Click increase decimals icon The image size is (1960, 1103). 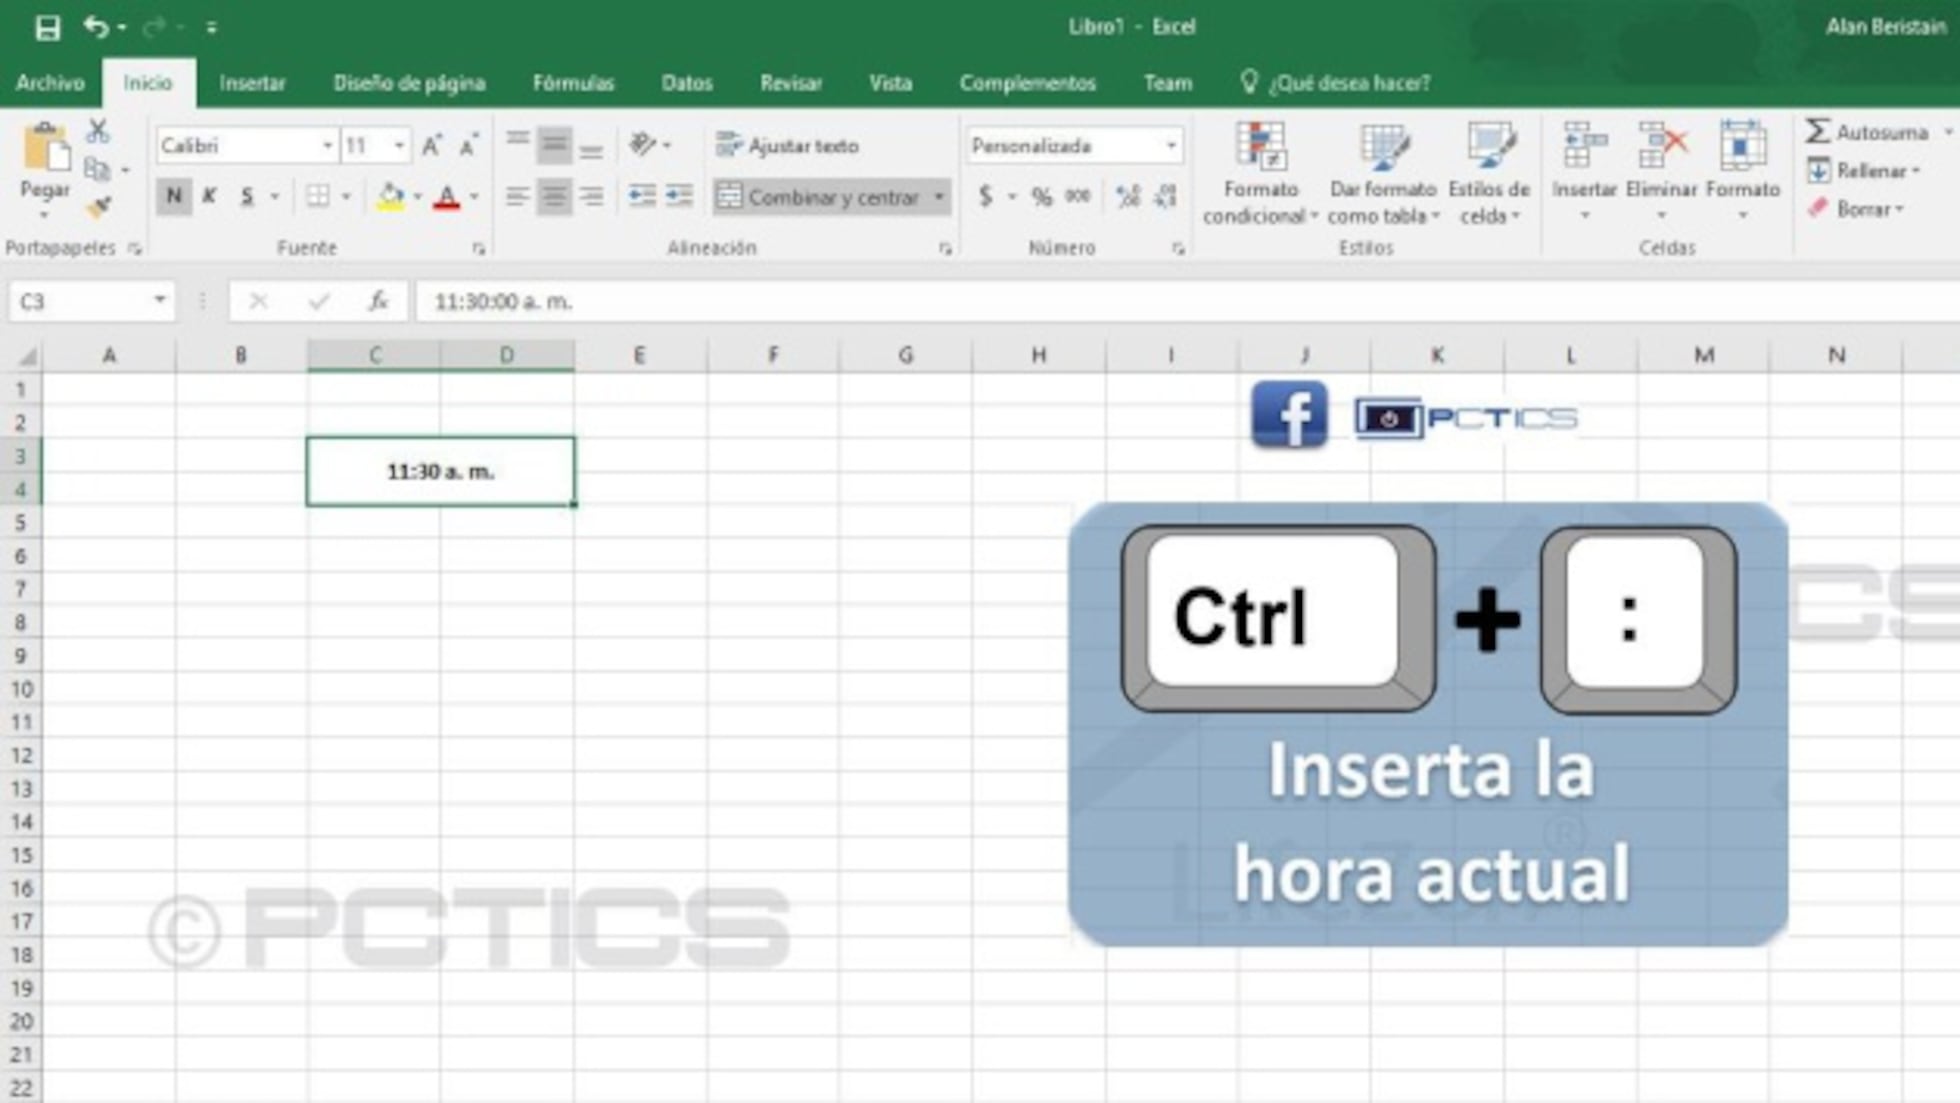pyautogui.click(x=1128, y=196)
